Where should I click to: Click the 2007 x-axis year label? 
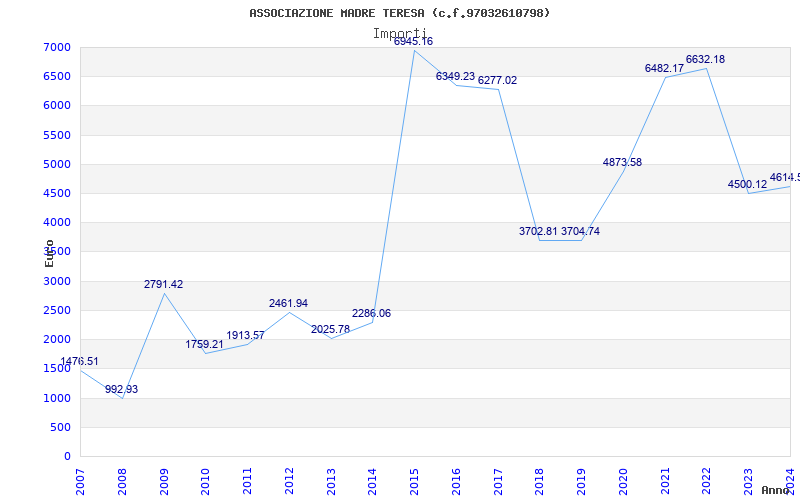[80, 482]
